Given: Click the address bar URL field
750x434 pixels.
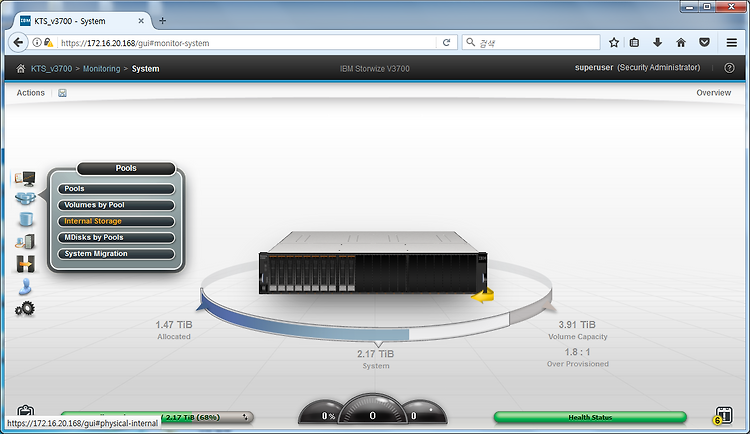Looking at the screenshot, I should tap(247, 43).
